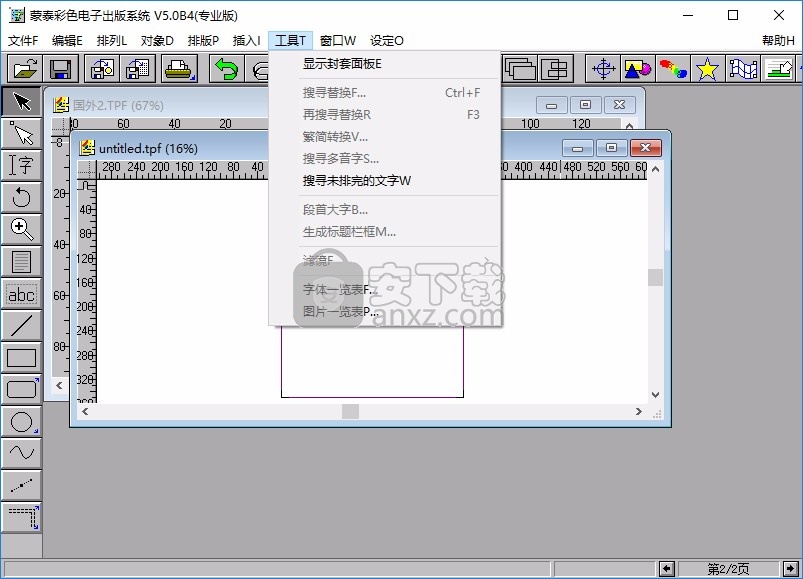This screenshot has height=579, width=803.
Task: Click scroll-left arrow in untitled.tpf window
Action: pos(85,411)
